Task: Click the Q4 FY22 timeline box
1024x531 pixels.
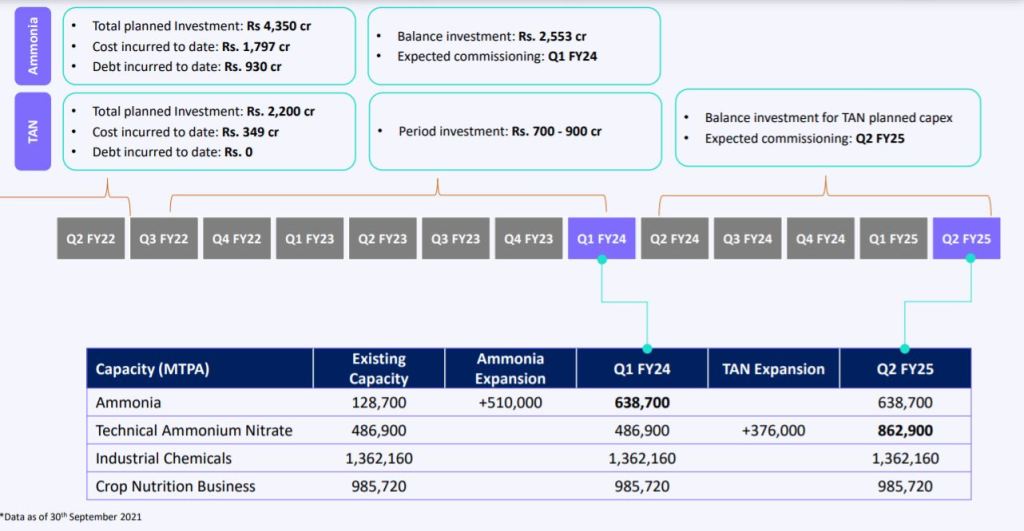Action: [237, 239]
